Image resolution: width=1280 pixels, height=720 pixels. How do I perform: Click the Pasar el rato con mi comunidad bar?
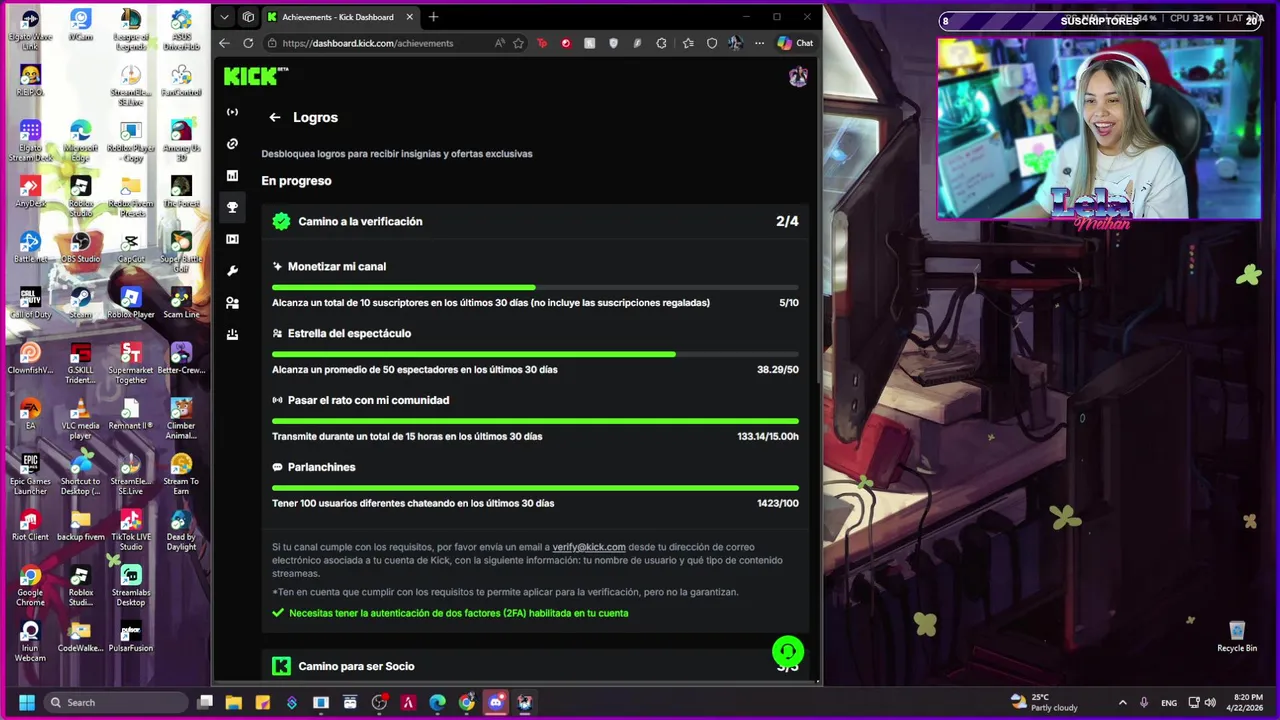click(x=535, y=421)
